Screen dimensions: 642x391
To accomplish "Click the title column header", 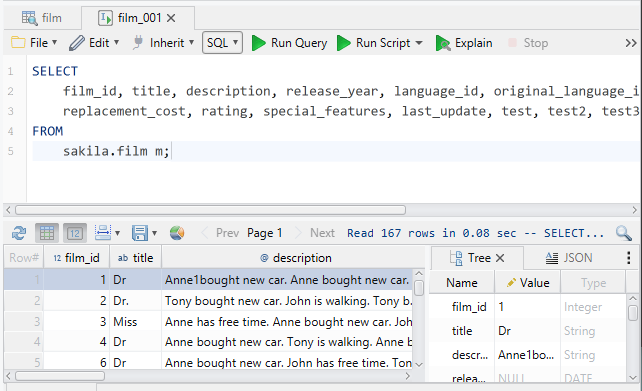I will pyautogui.click(x=136, y=258).
